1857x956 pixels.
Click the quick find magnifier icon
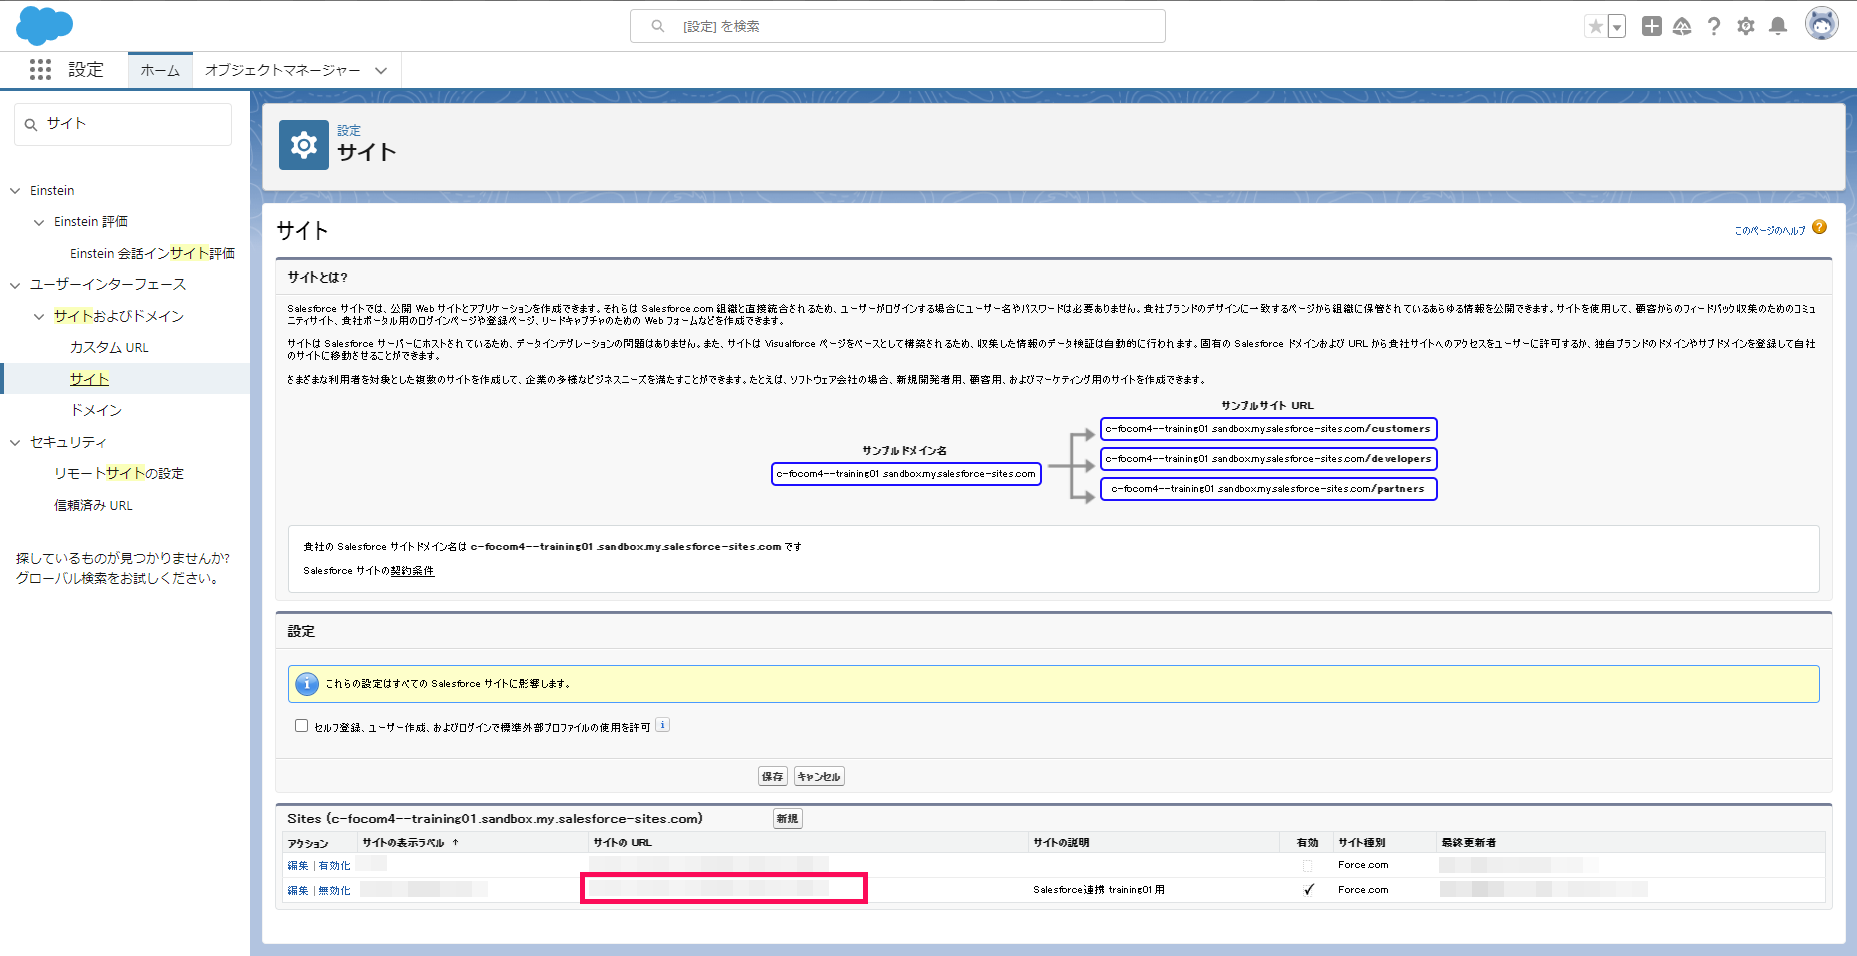click(31, 125)
